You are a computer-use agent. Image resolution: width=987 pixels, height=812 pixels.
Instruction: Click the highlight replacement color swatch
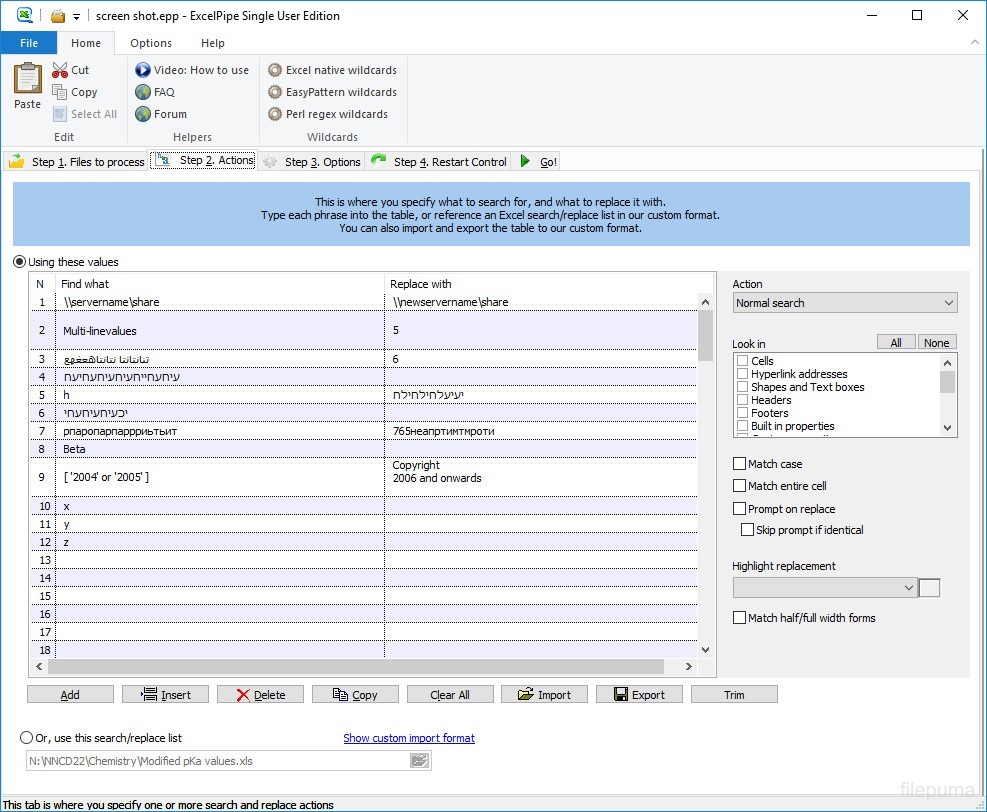coord(929,588)
